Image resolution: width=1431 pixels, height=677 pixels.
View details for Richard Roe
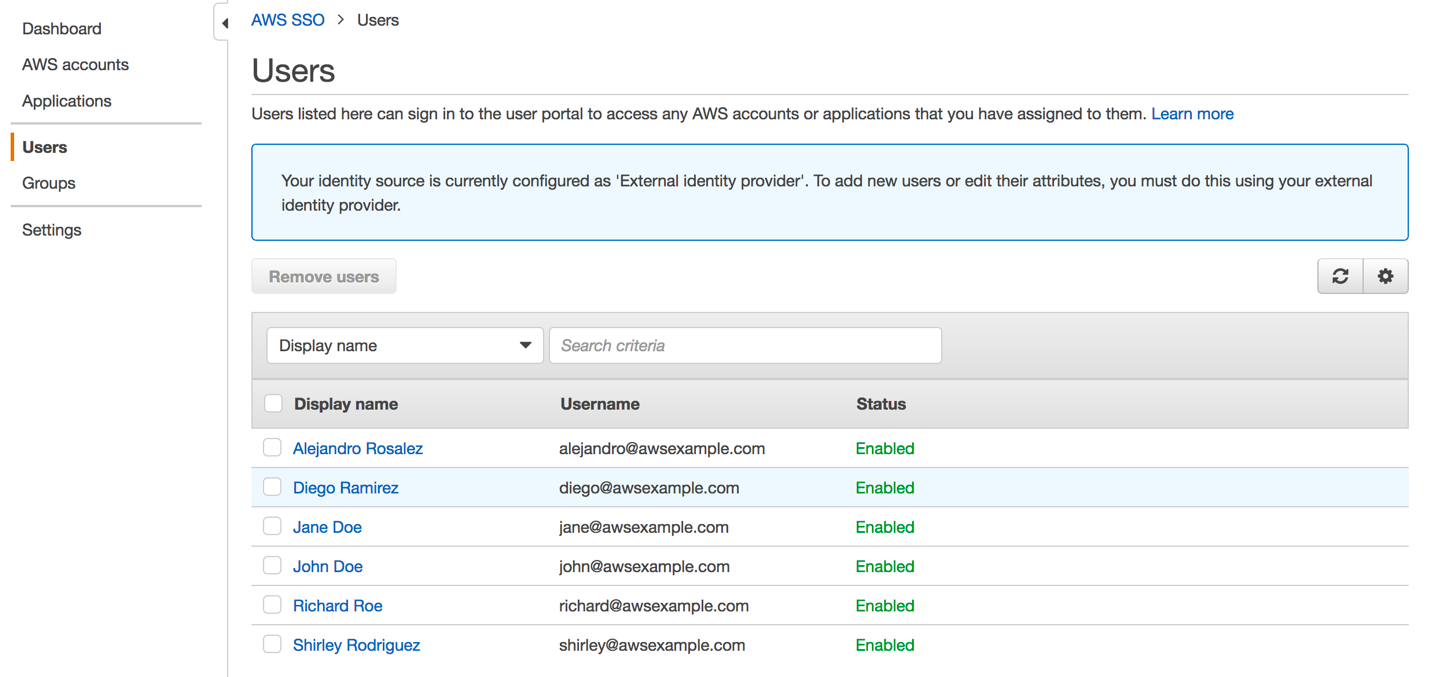[x=337, y=605]
